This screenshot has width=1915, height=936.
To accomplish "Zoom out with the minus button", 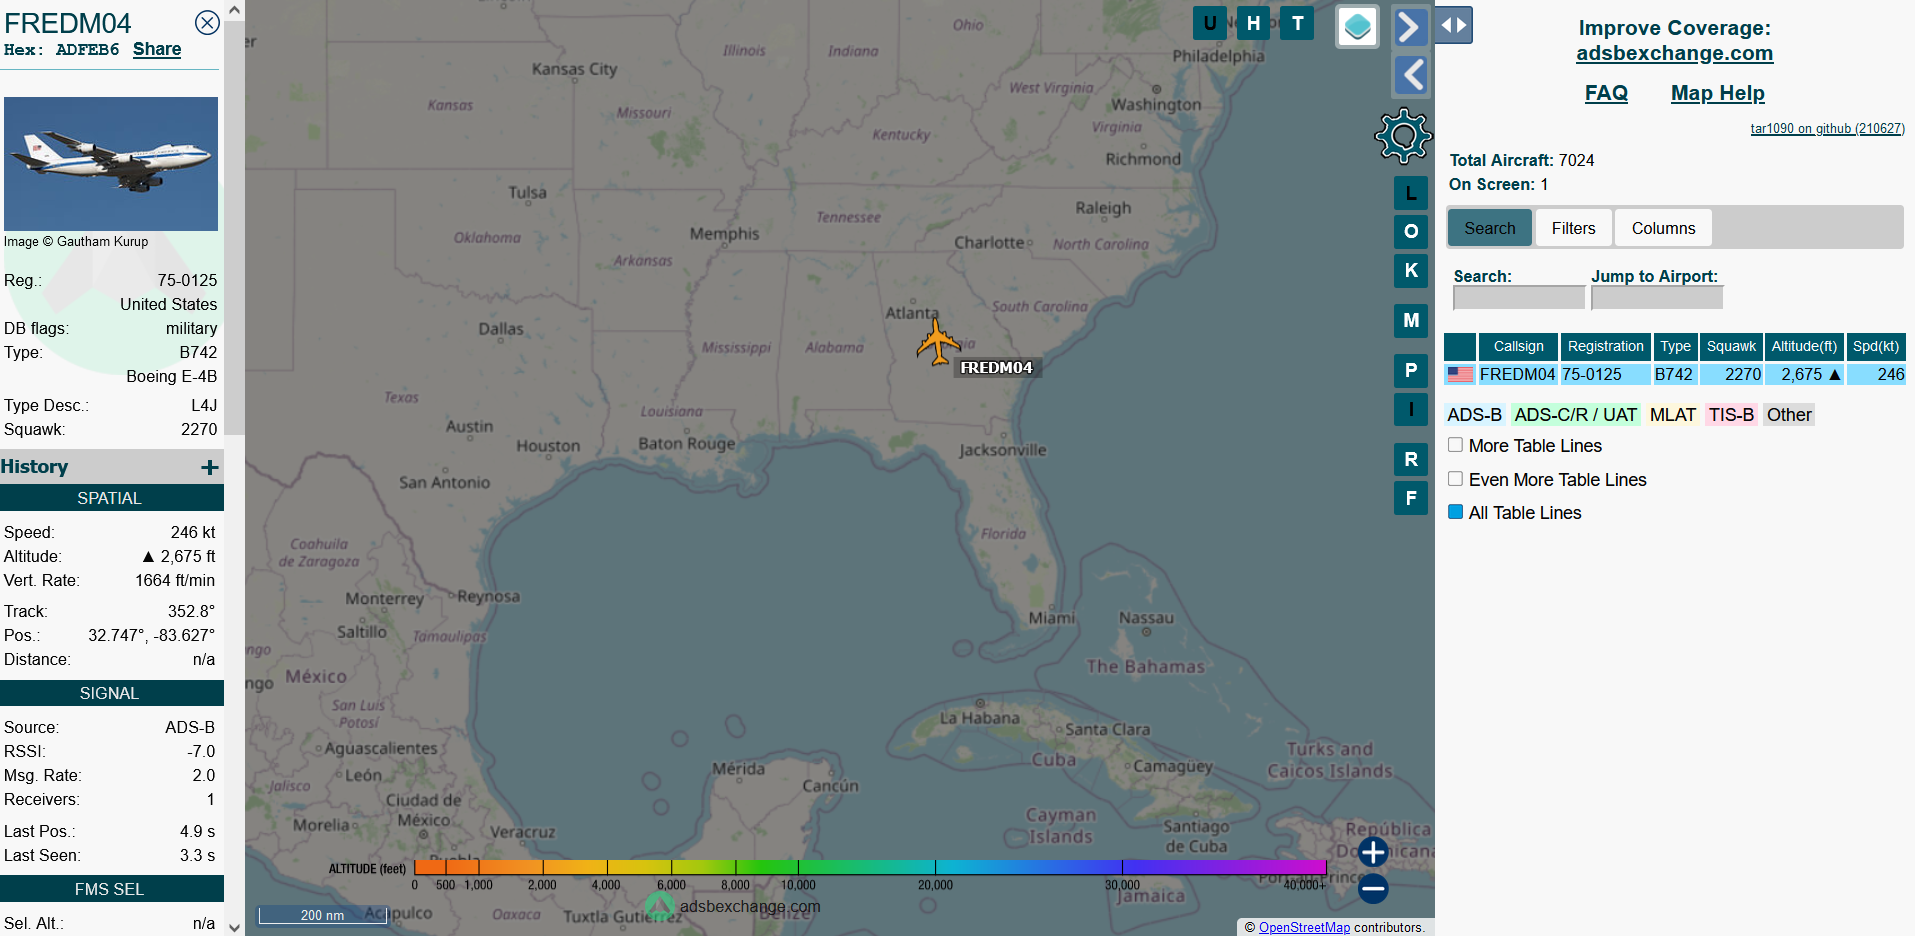I will tap(1373, 888).
